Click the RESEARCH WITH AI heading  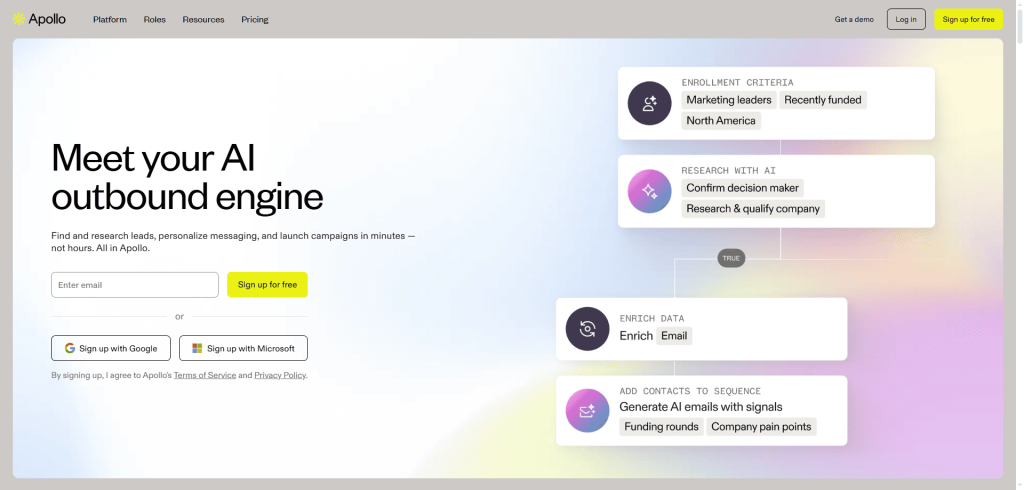coord(728,171)
